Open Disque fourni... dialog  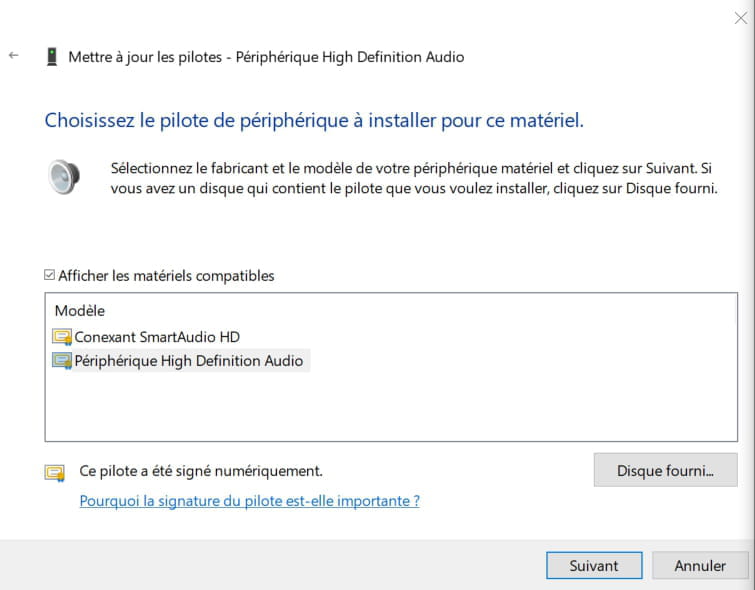tap(665, 470)
